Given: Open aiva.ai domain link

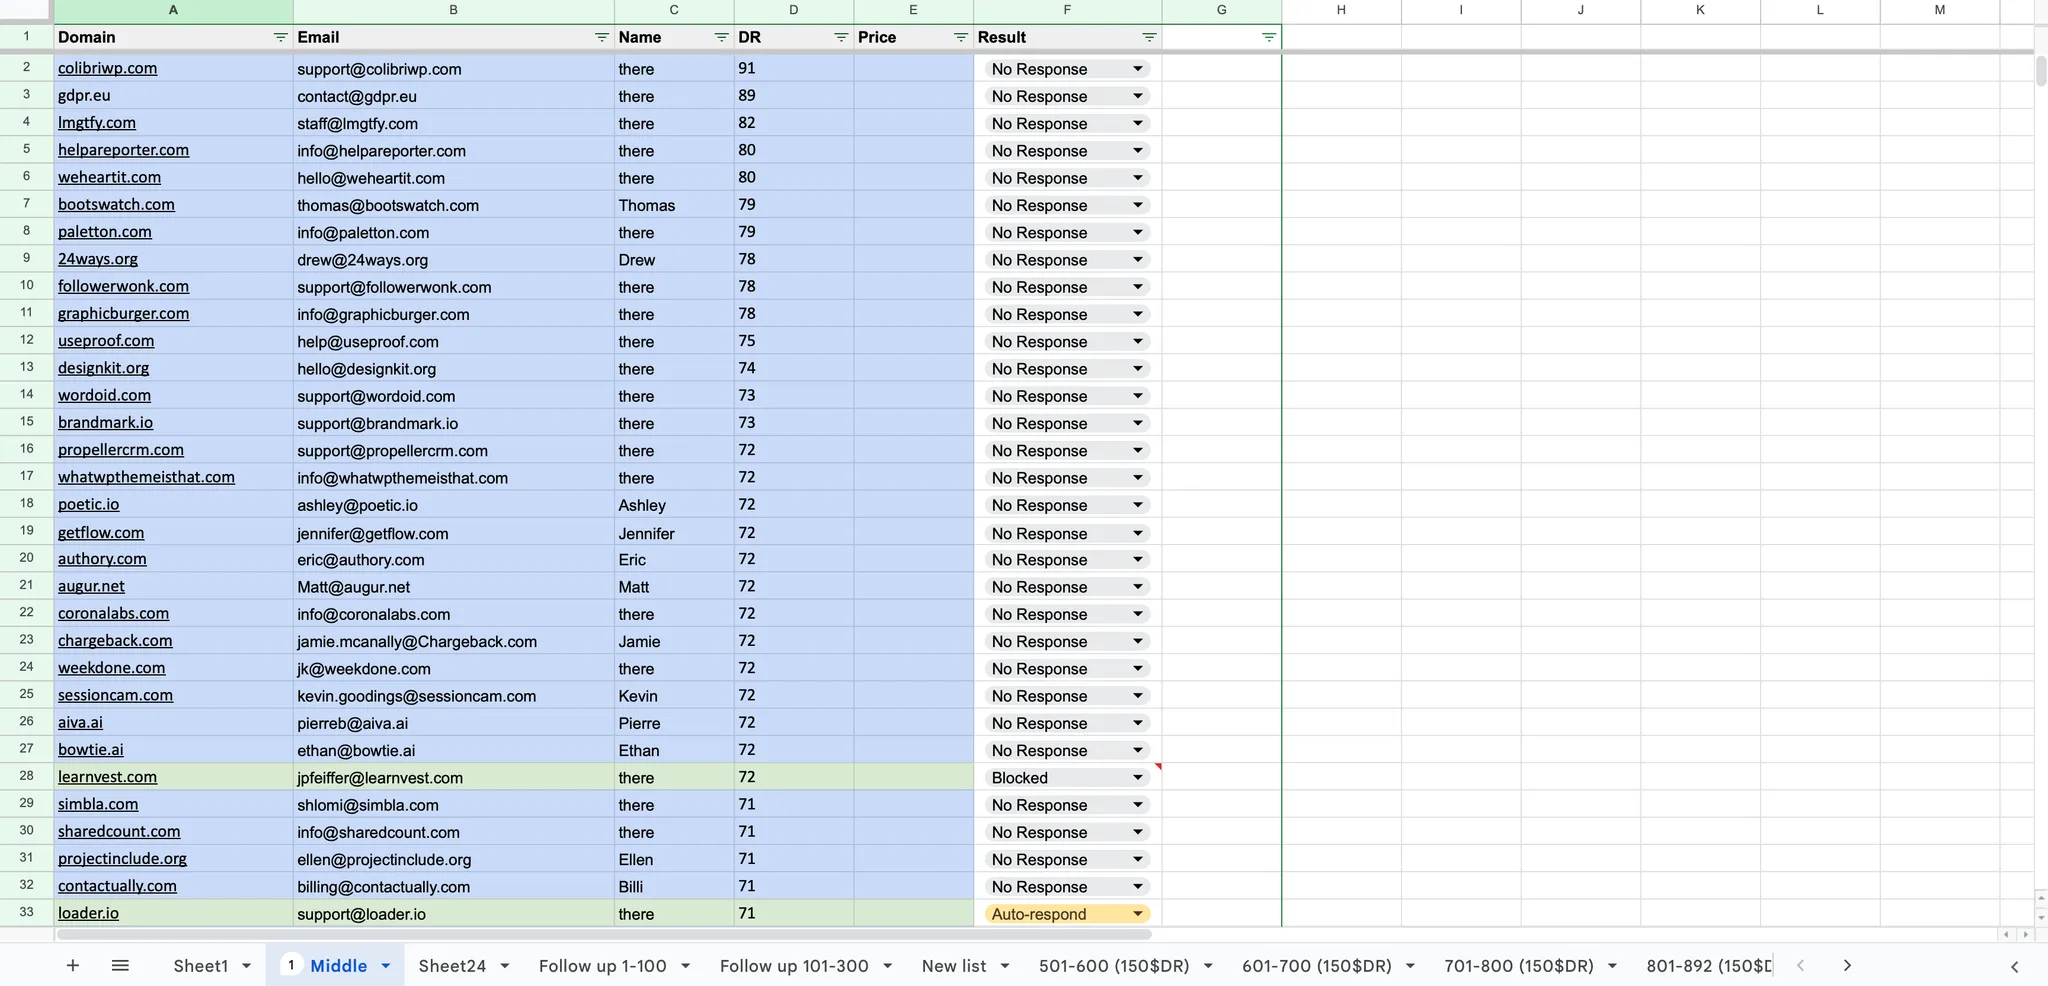Looking at the screenshot, I should tap(80, 722).
